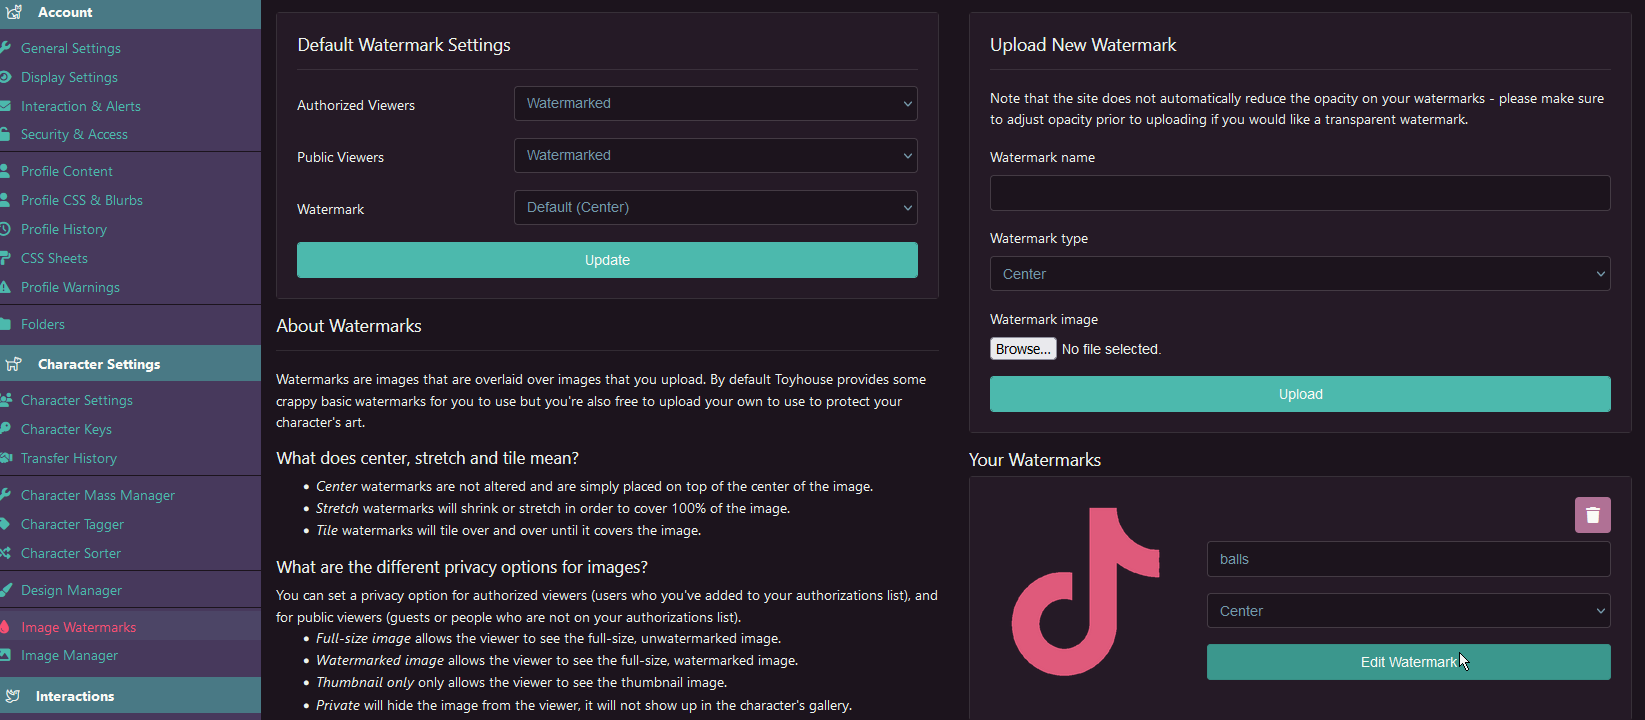The image size is (1645, 720).
Task: Focus the Watermark name text field
Action: pyautogui.click(x=1299, y=193)
